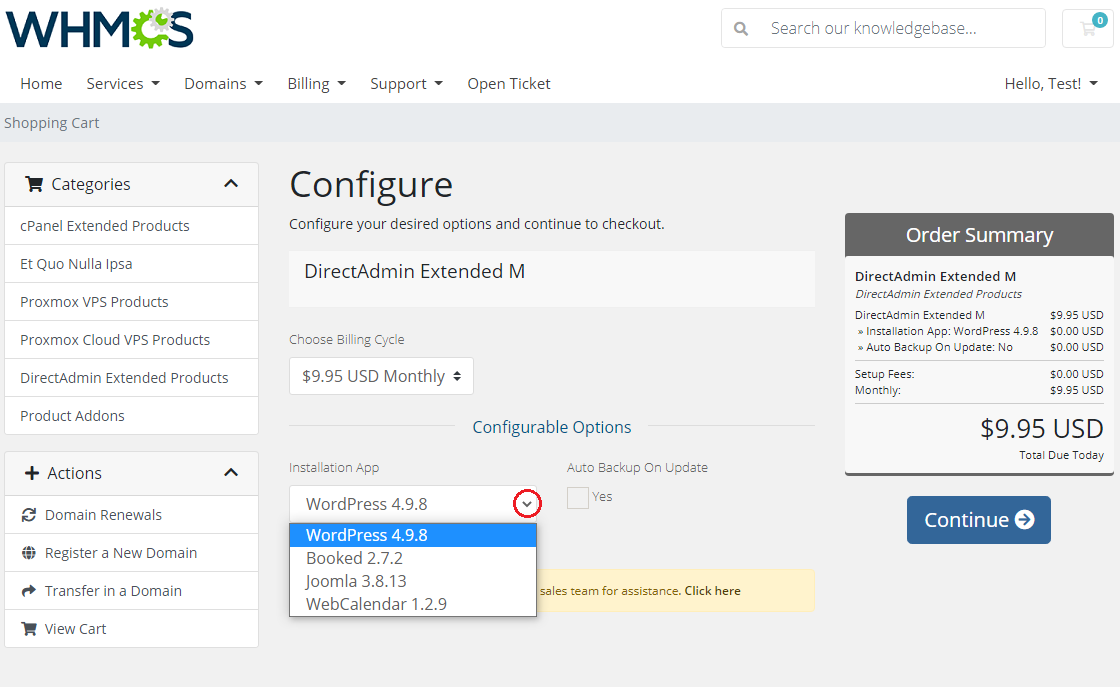Viewport: 1120px width, 687px height.
Task: Pick Booked 2.7.2 installation app
Action: [354, 558]
